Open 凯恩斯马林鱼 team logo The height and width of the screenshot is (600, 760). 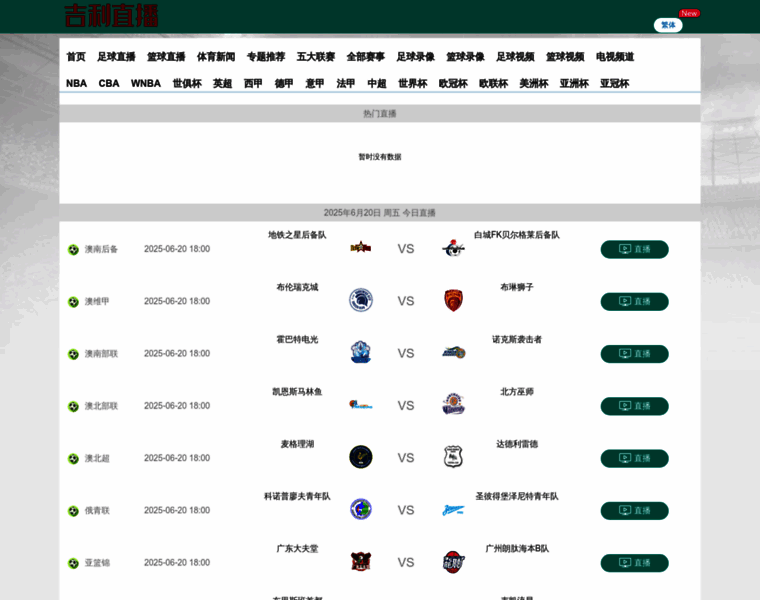361,404
